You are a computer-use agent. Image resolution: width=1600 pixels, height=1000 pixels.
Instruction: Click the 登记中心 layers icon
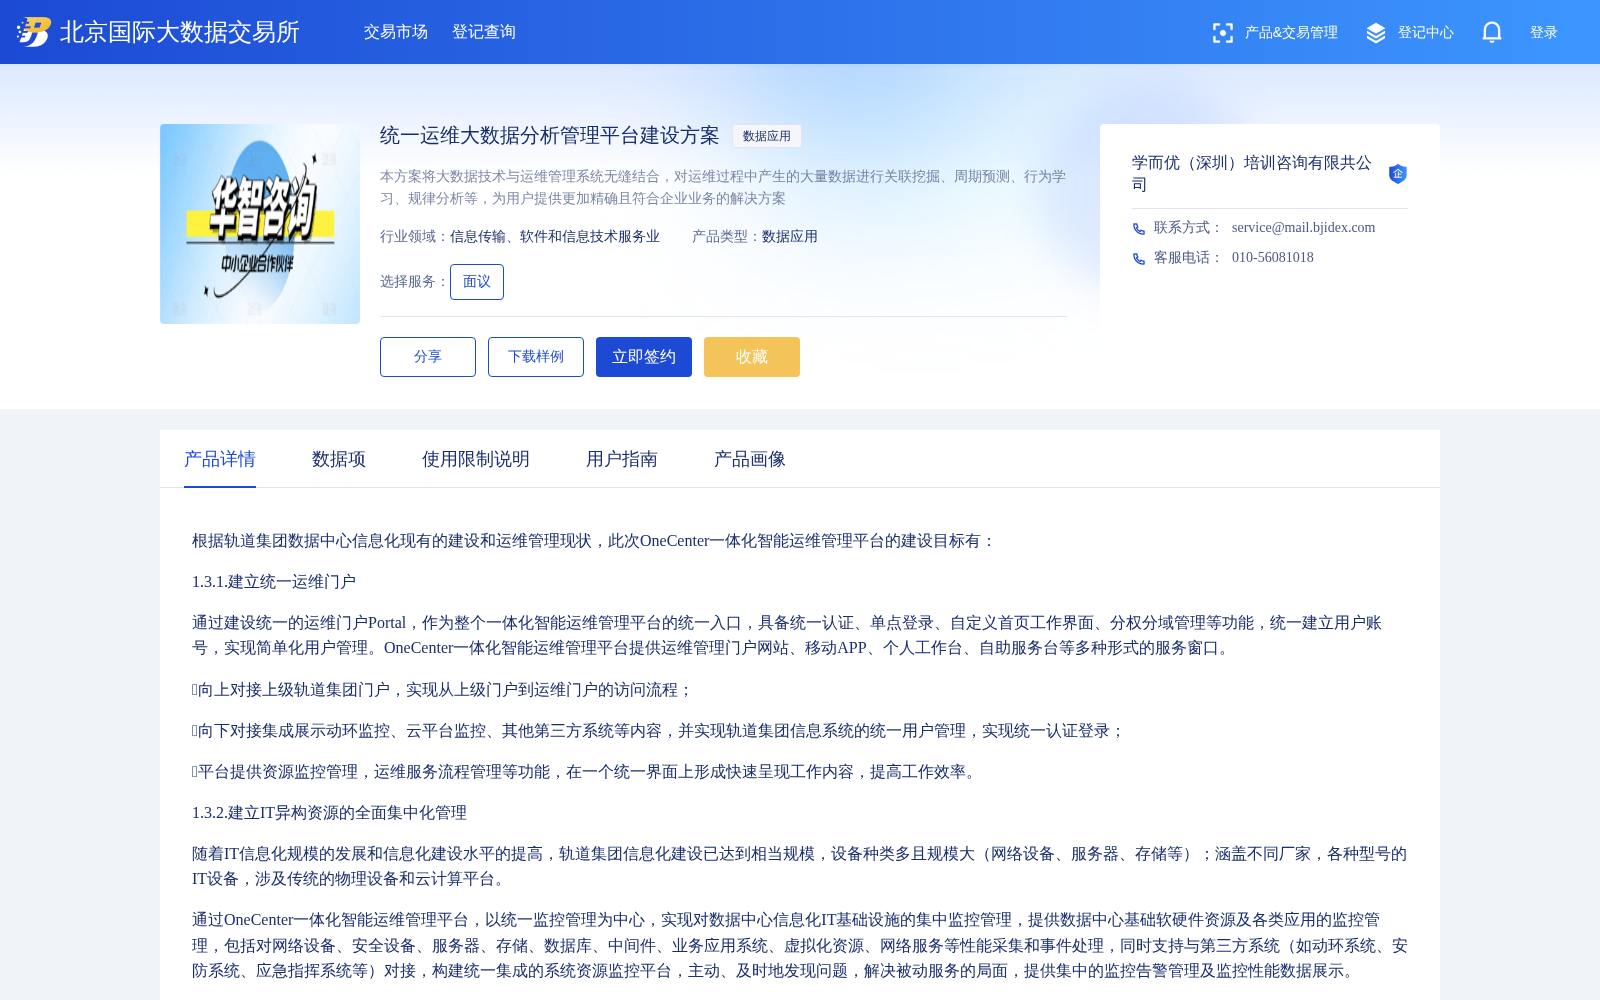click(x=1376, y=33)
